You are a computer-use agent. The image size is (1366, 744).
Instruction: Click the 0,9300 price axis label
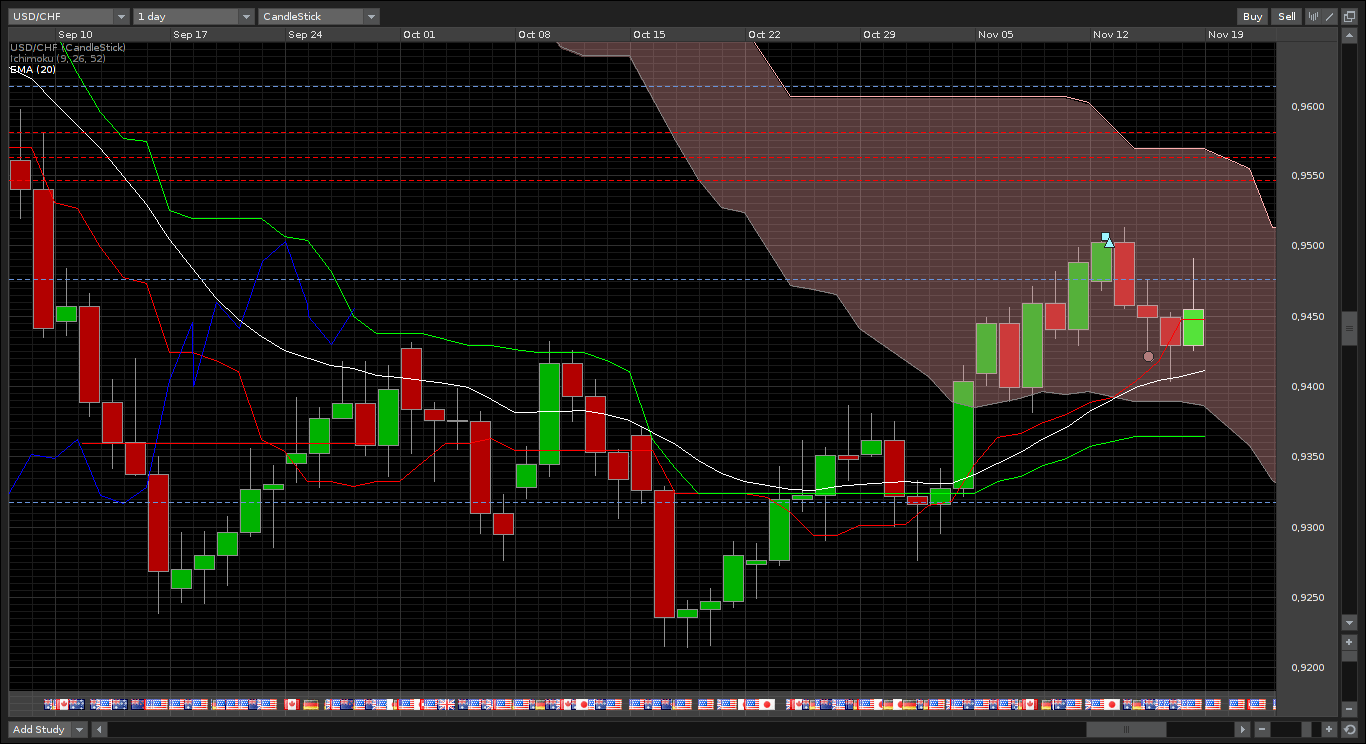[1306, 527]
